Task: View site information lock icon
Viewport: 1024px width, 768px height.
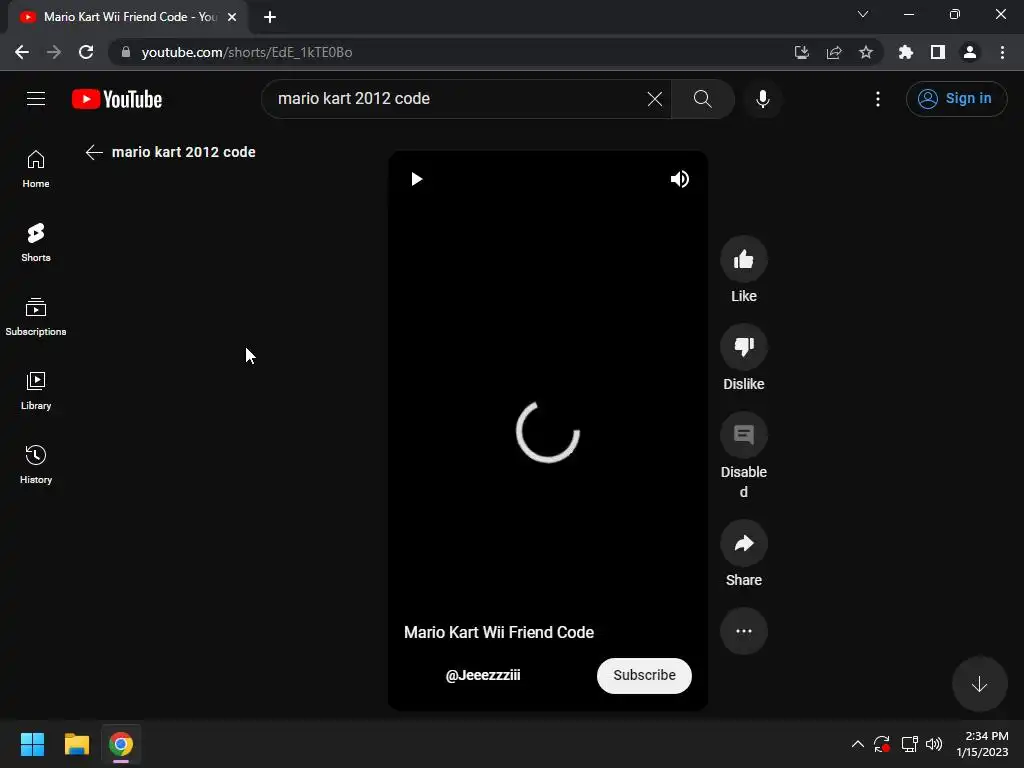Action: (126, 52)
